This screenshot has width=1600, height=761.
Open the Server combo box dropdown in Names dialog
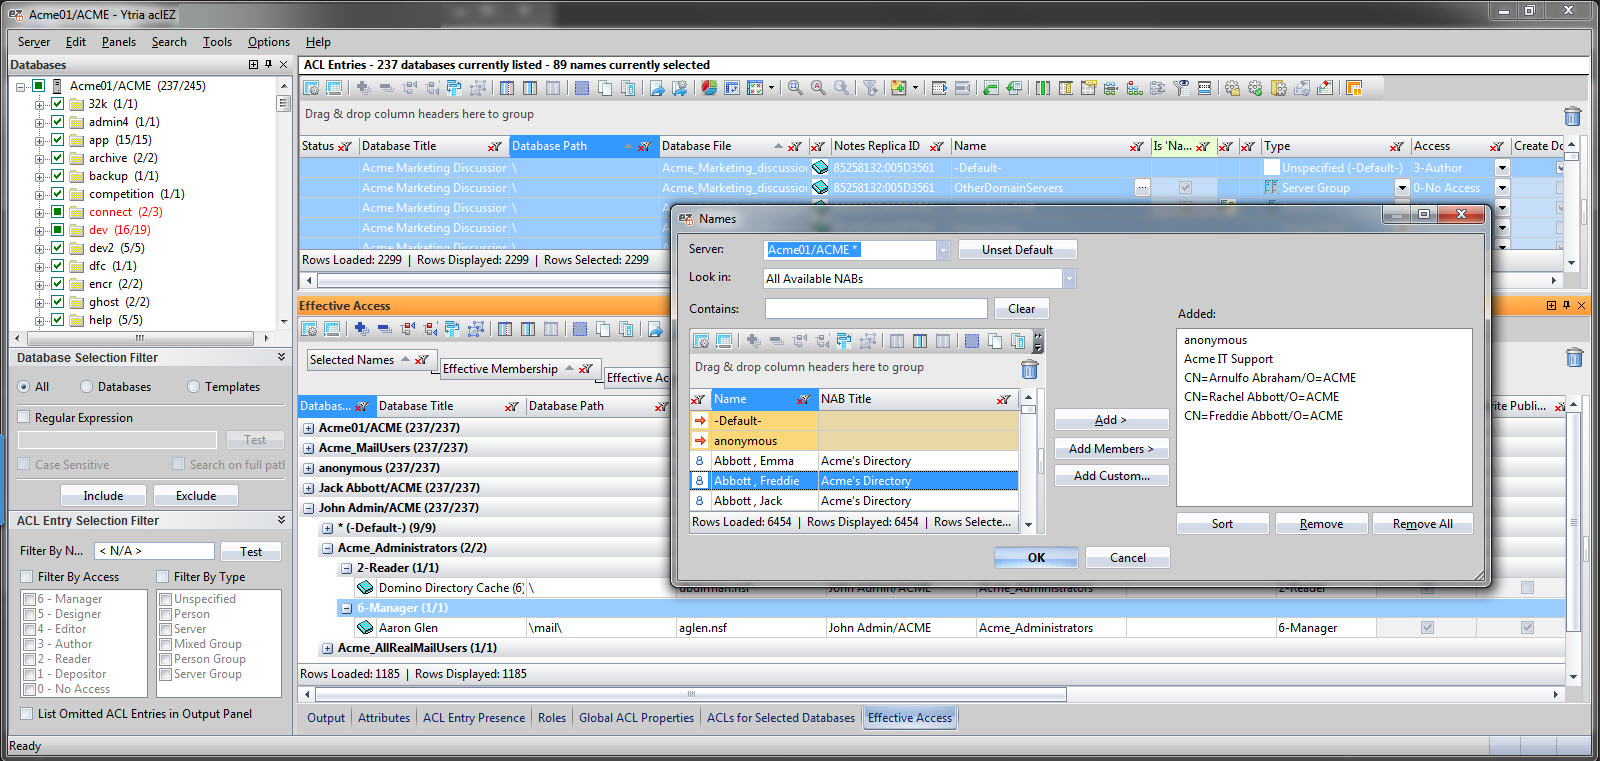[943, 250]
